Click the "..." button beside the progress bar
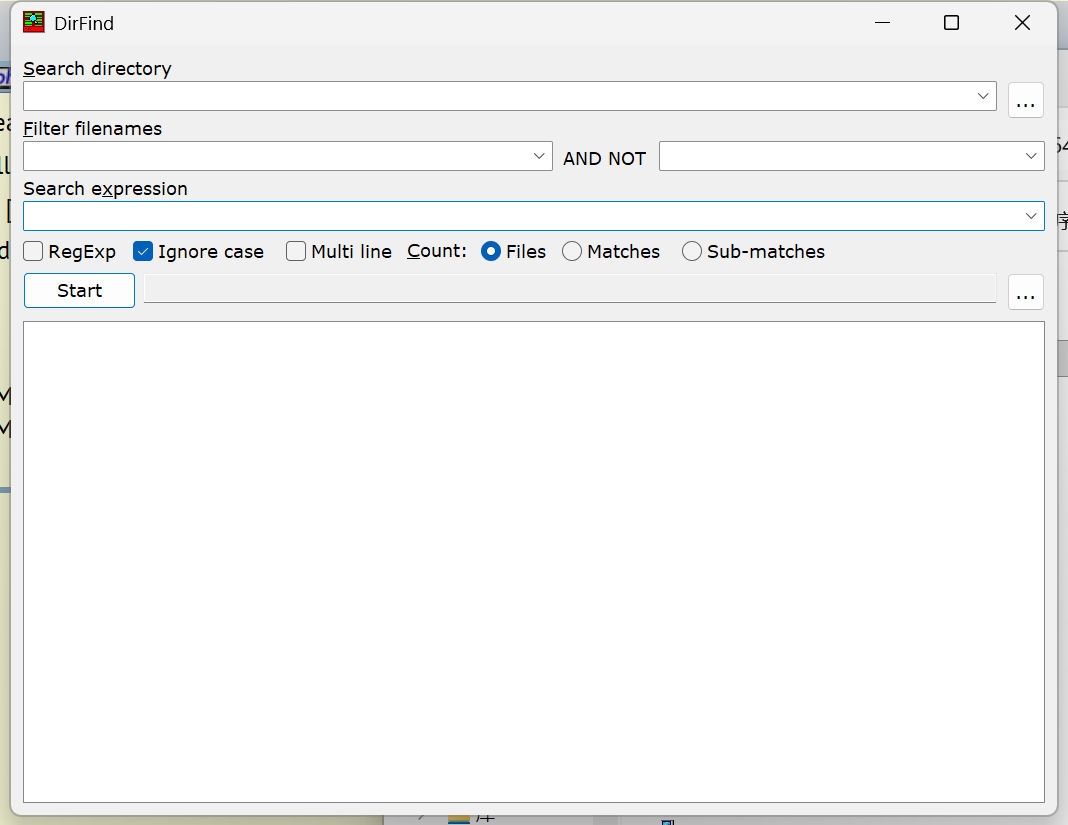Image resolution: width=1068 pixels, height=825 pixels. (x=1025, y=292)
